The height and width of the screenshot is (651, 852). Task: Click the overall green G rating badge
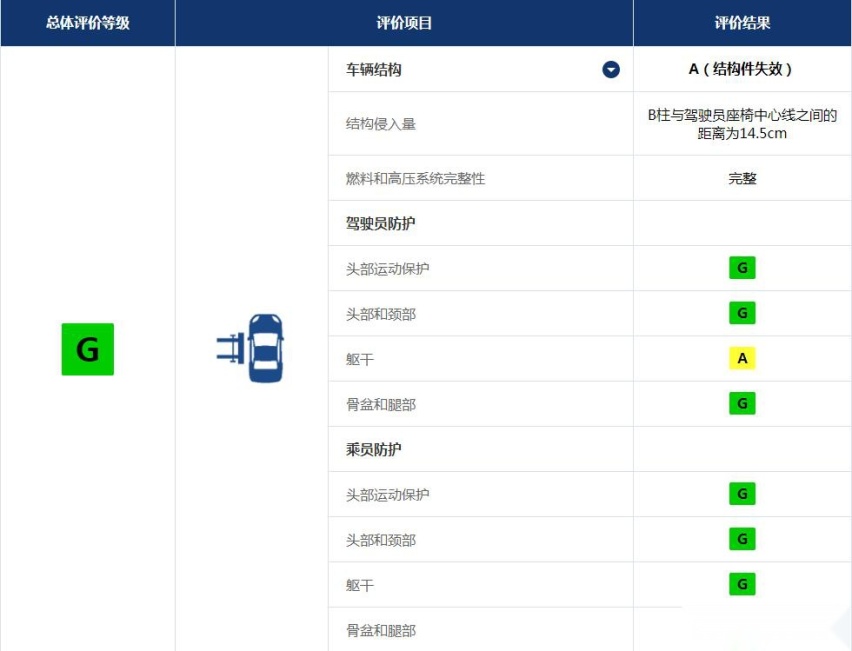[87, 349]
